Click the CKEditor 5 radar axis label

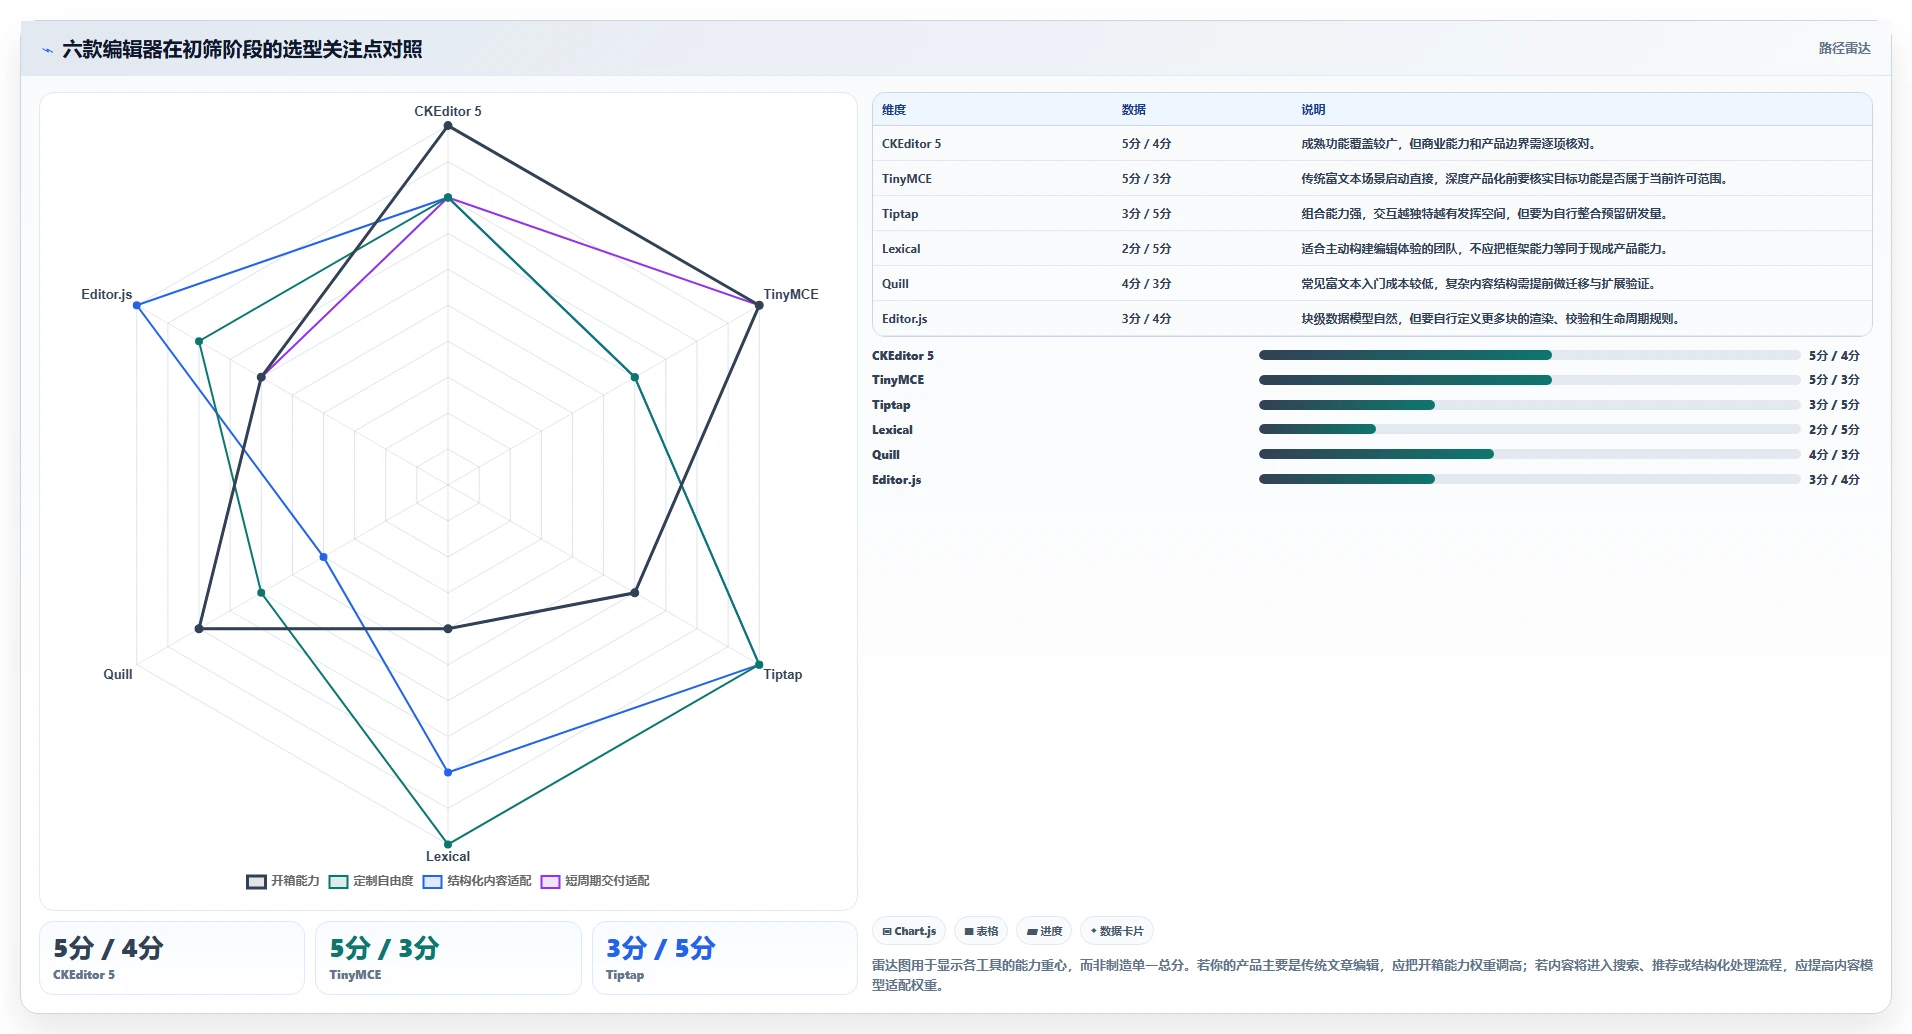pos(448,111)
